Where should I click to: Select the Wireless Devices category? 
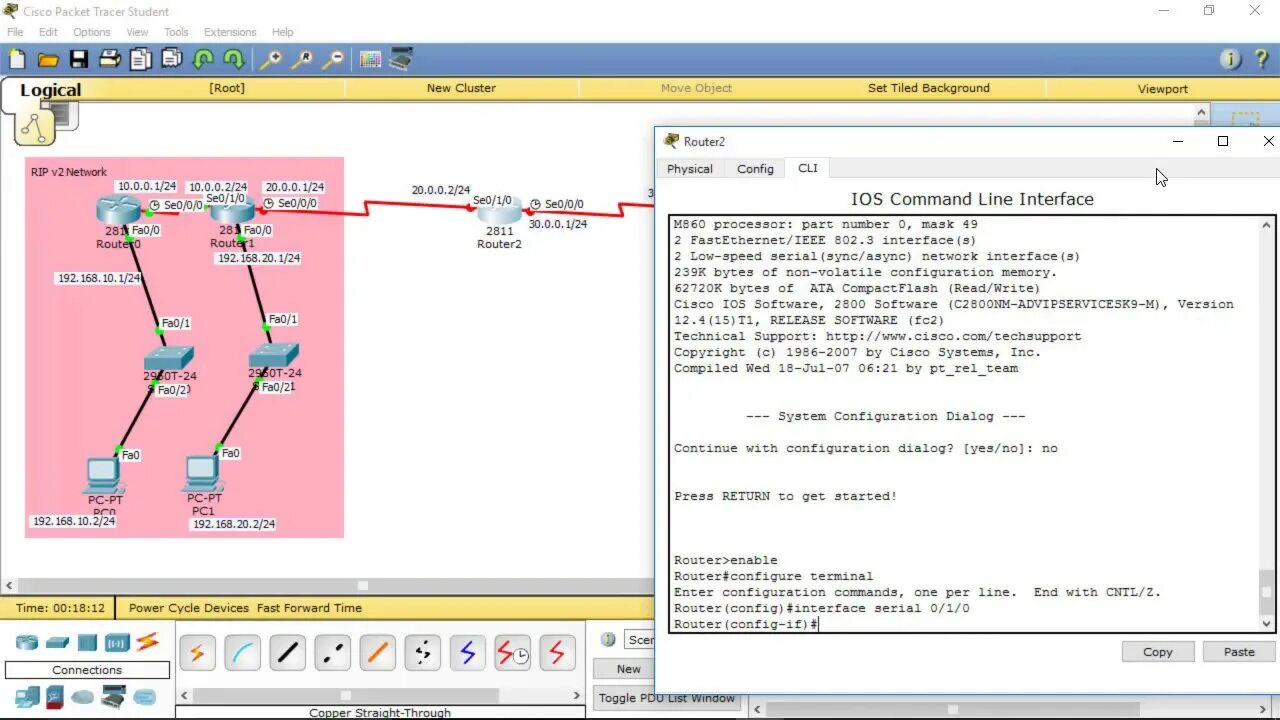click(x=117, y=642)
